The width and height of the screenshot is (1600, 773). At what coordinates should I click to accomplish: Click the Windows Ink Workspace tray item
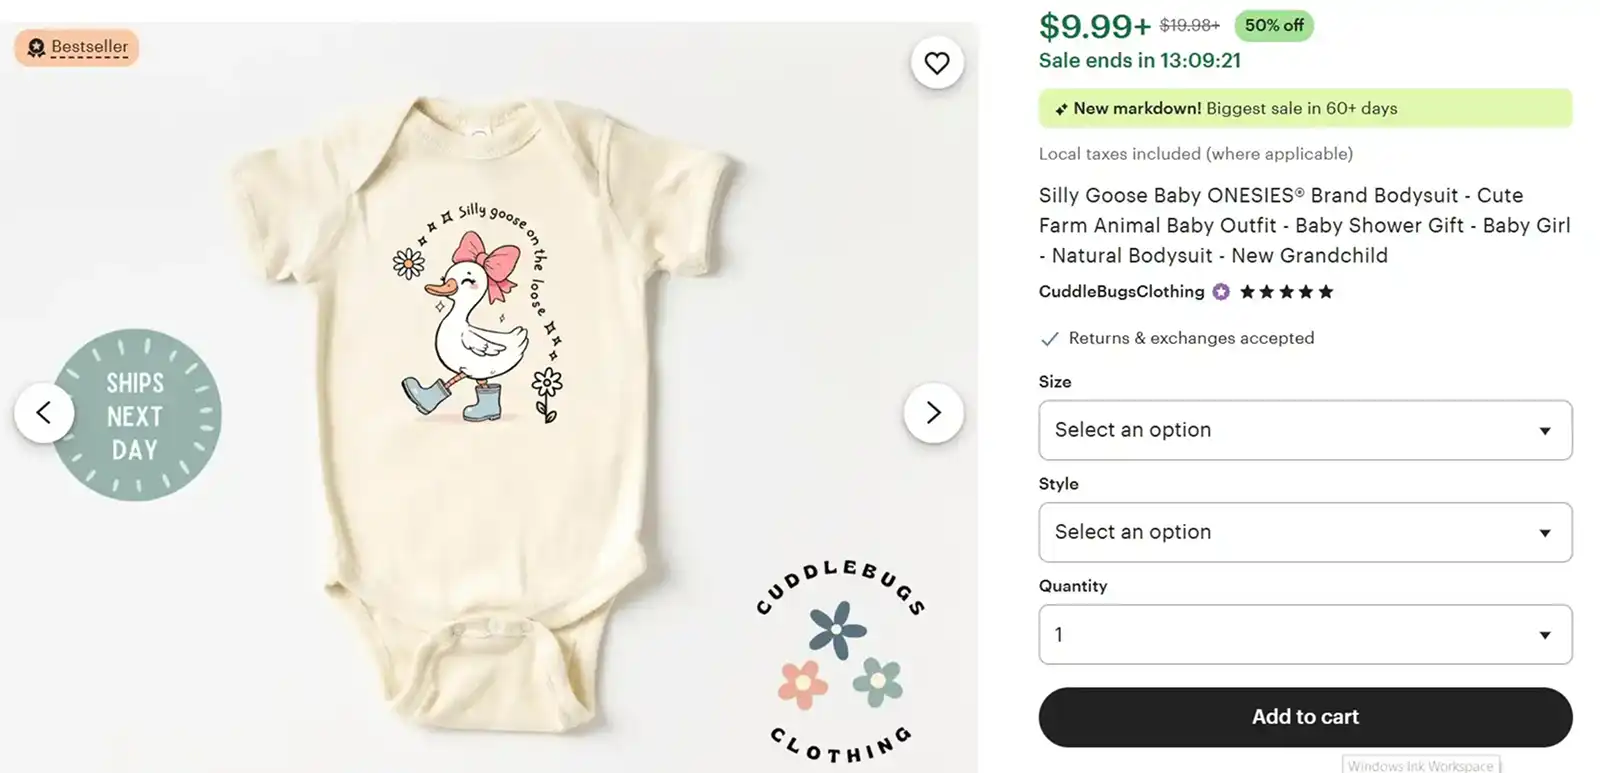tap(1421, 765)
